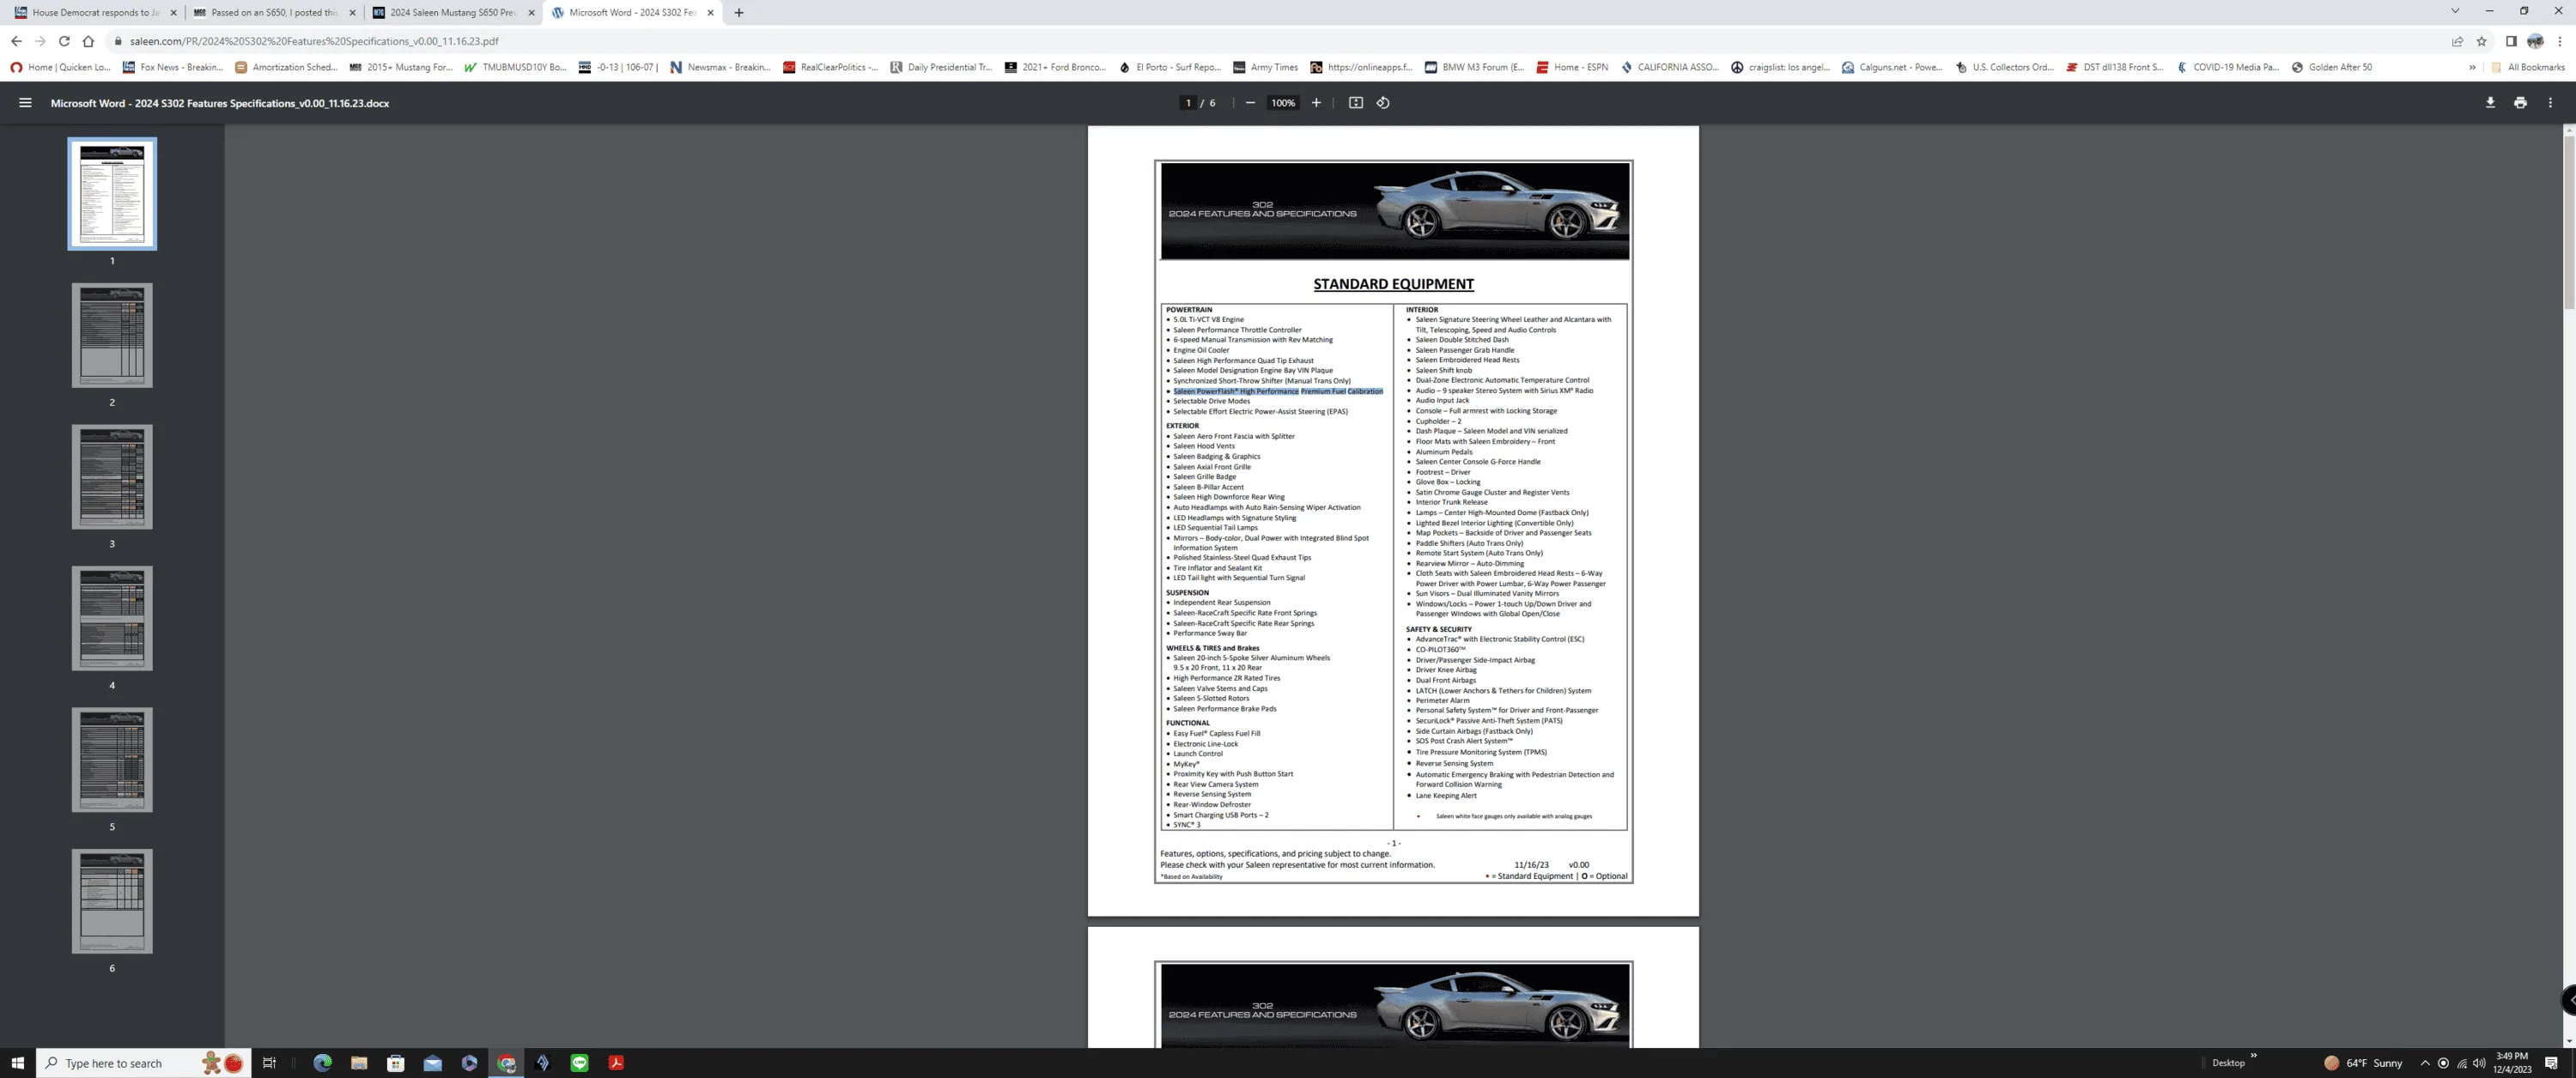This screenshot has height=1078, width=2576.
Task: Open Newsmax bookmark
Action: click(720, 67)
